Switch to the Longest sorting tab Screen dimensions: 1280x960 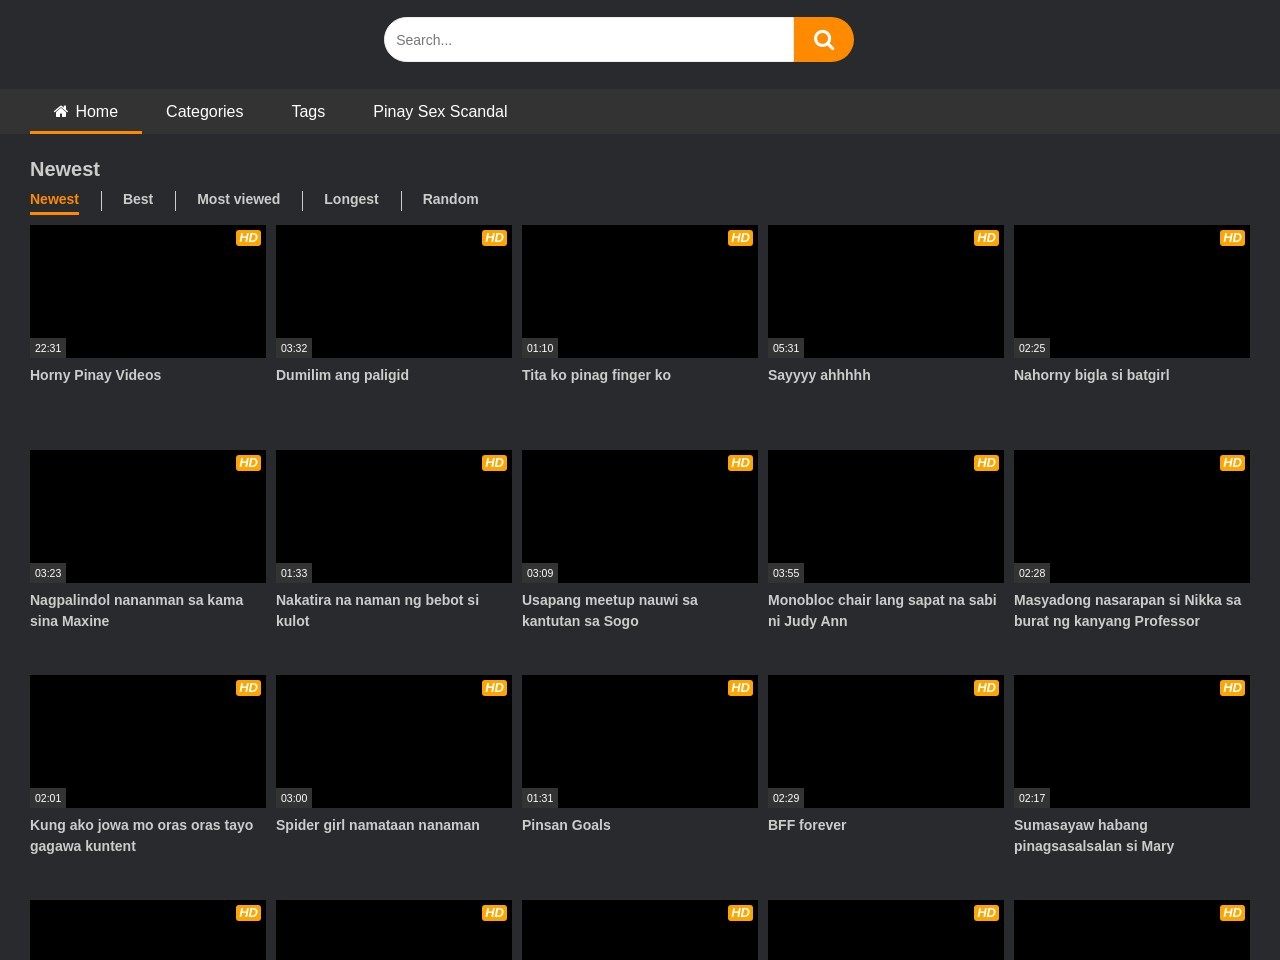click(351, 199)
